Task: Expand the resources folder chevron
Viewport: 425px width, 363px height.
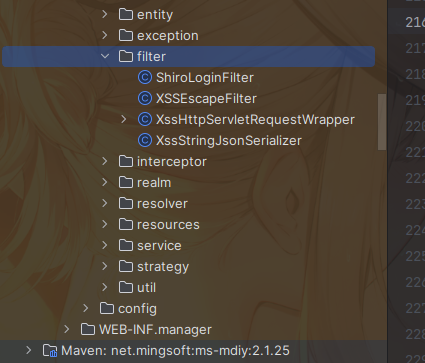Action: point(105,224)
